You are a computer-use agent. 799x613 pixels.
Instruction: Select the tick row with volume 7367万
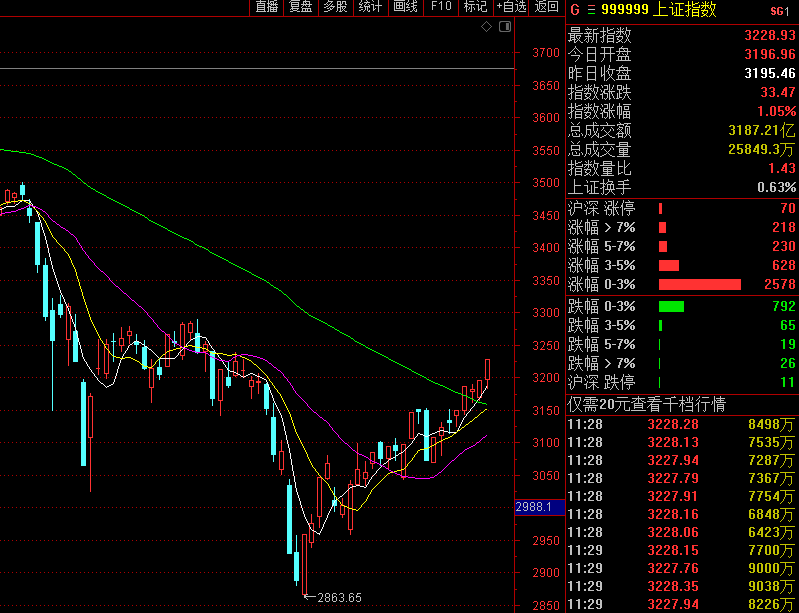pos(682,478)
